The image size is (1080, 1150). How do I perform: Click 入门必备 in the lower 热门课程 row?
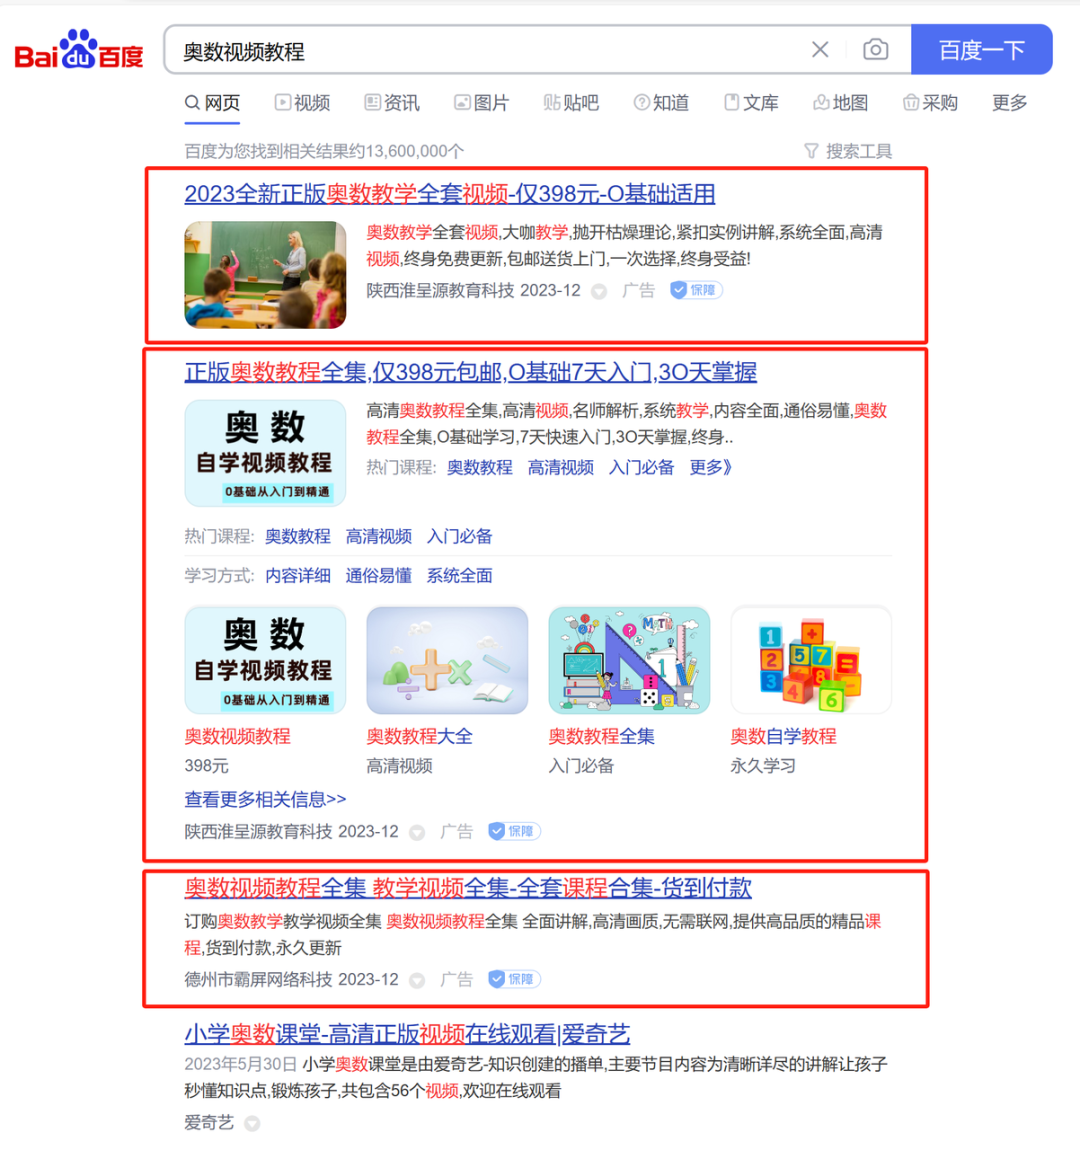pos(460,536)
